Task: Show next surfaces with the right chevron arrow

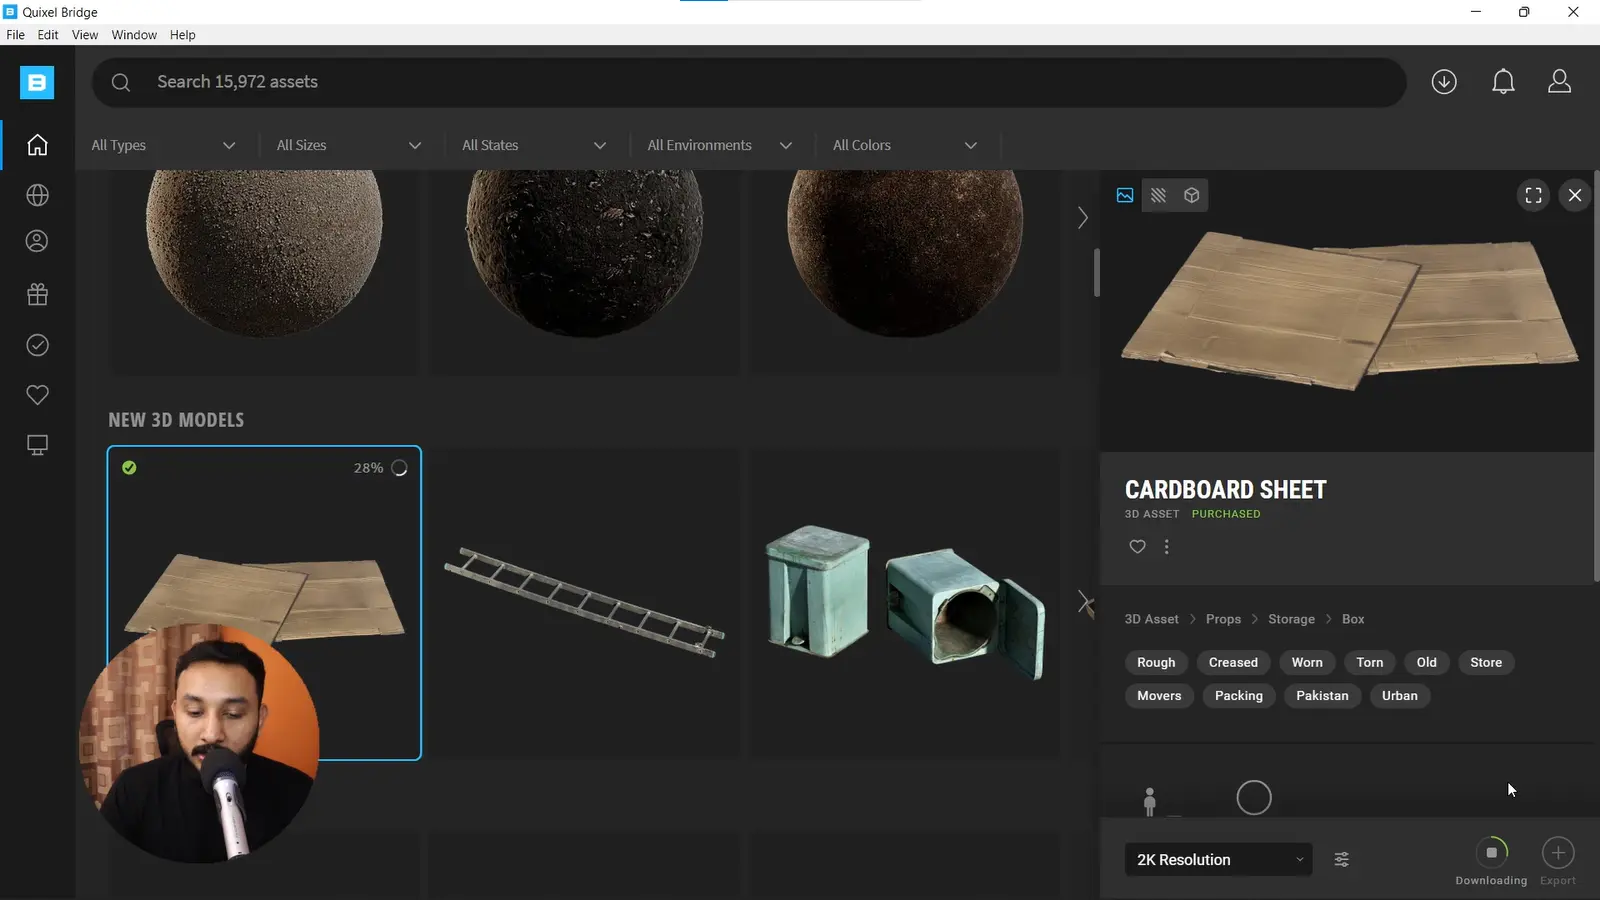Action: [x=1082, y=217]
